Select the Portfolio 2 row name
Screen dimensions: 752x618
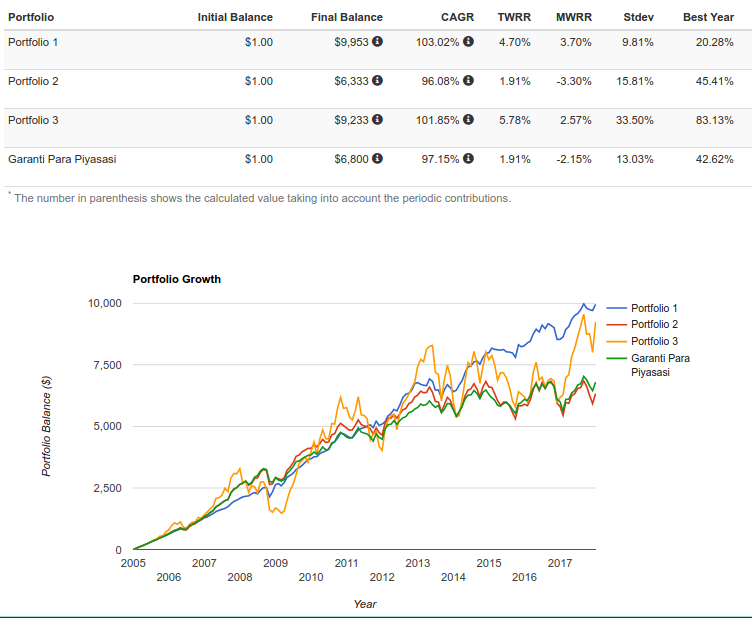click(33, 81)
